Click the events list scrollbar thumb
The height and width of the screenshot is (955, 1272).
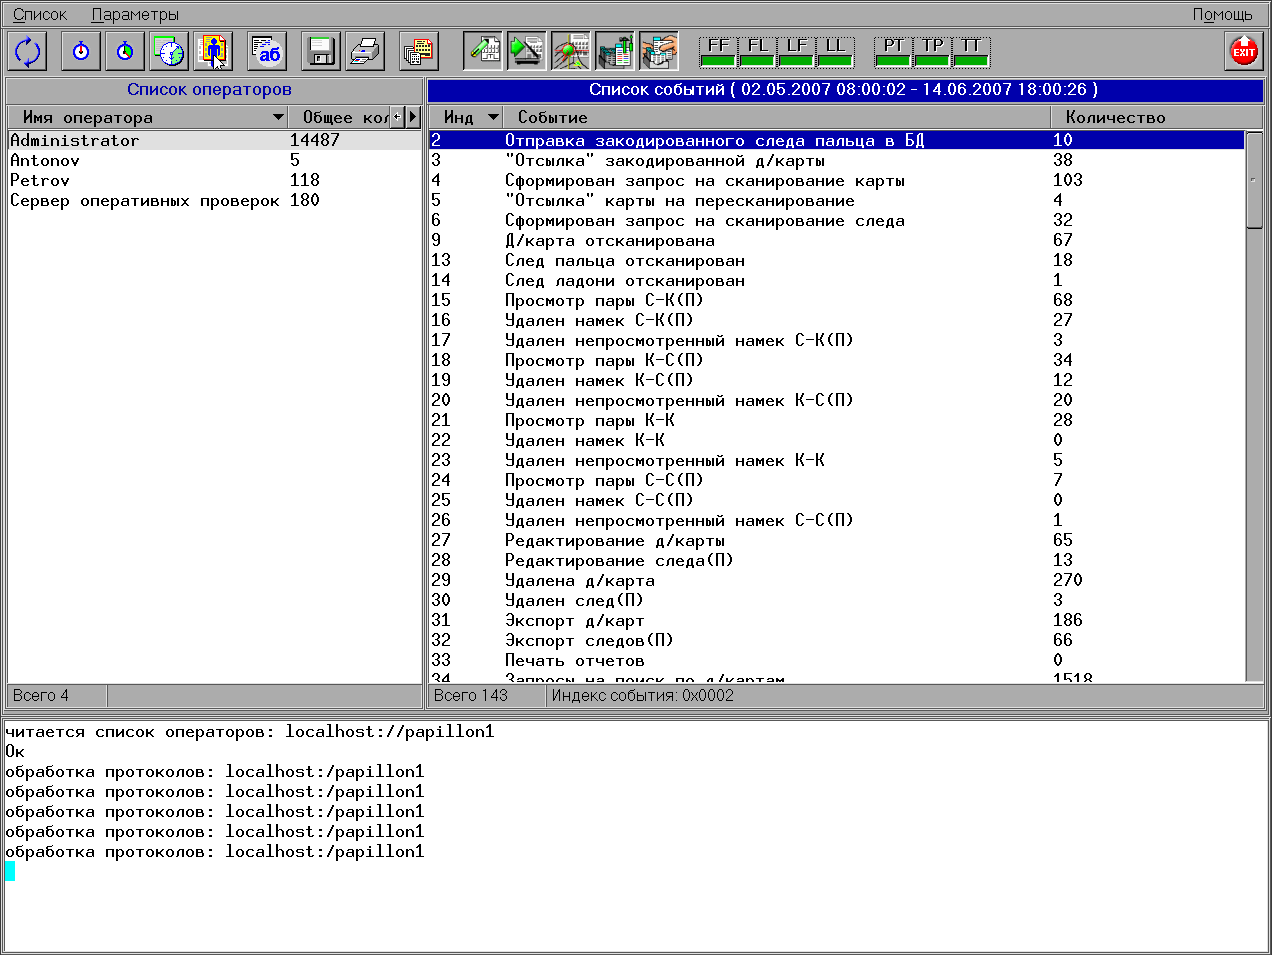coord(1254,180)
